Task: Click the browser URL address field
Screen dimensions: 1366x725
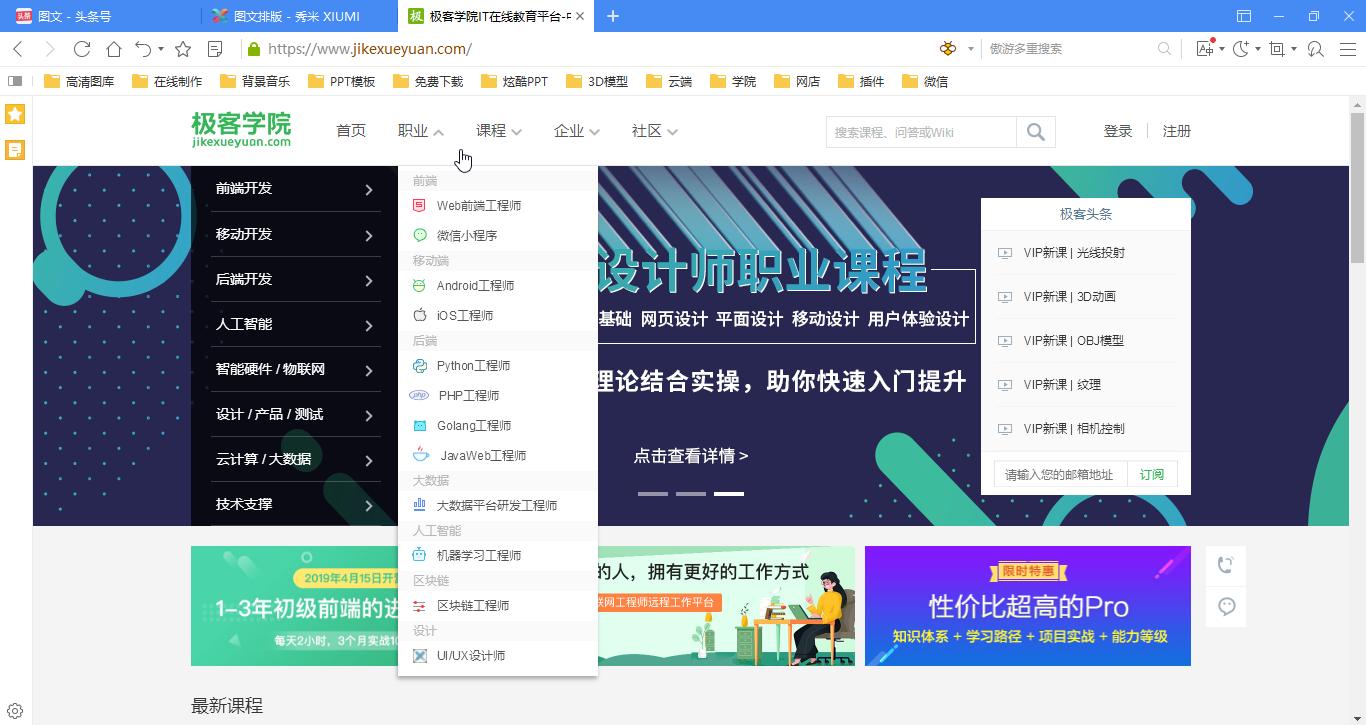Action: coord(590,48)
